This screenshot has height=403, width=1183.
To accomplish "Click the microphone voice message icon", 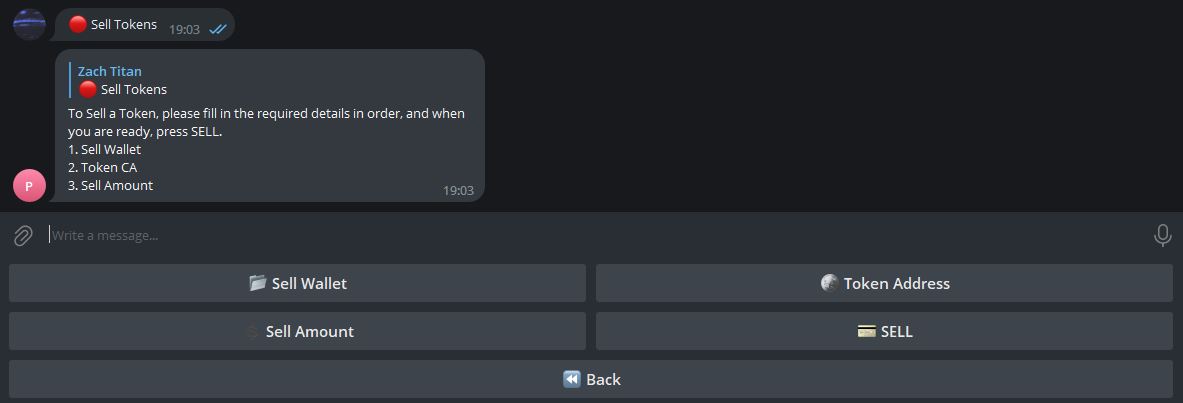I will point(1162,235).
